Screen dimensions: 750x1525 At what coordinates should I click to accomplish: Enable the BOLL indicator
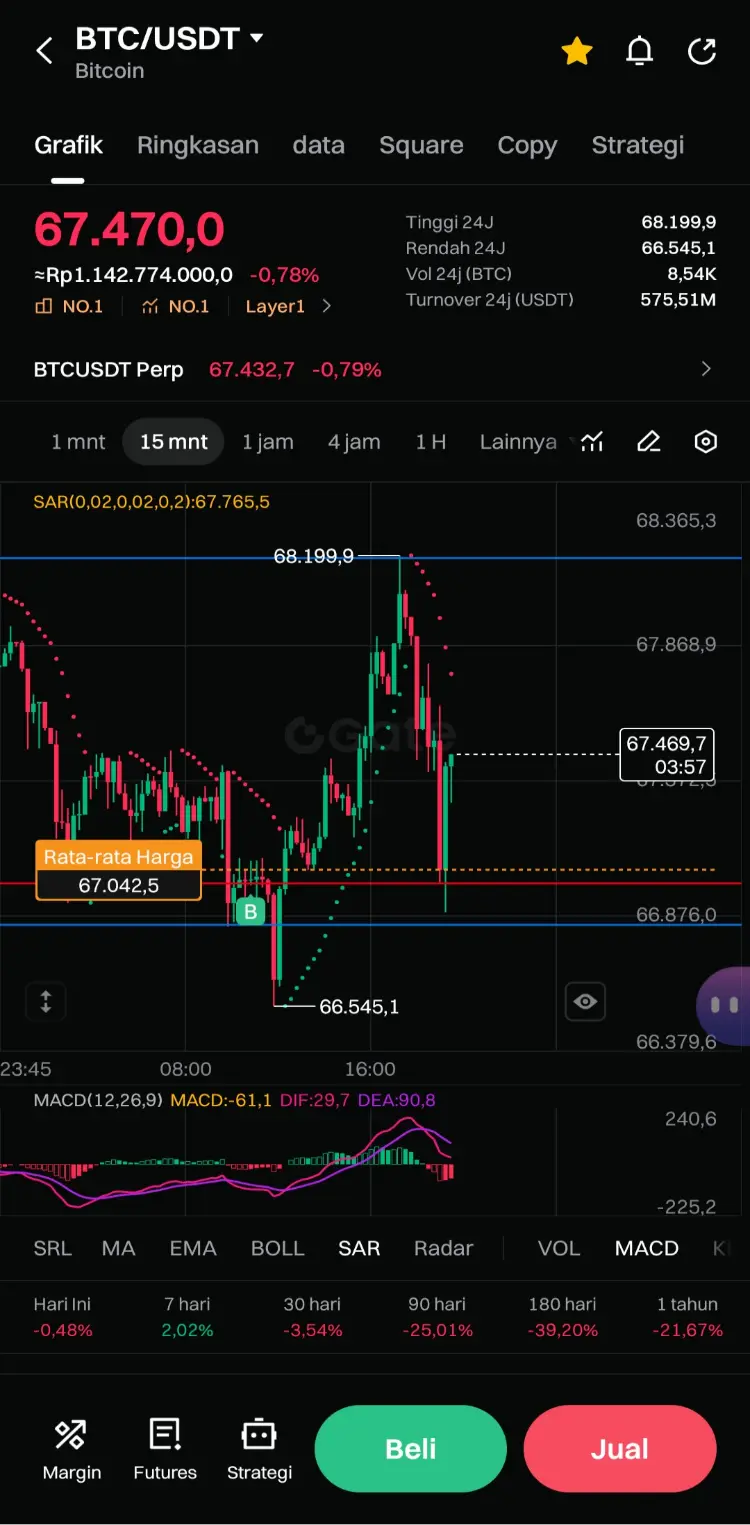tap(277, 1248)
